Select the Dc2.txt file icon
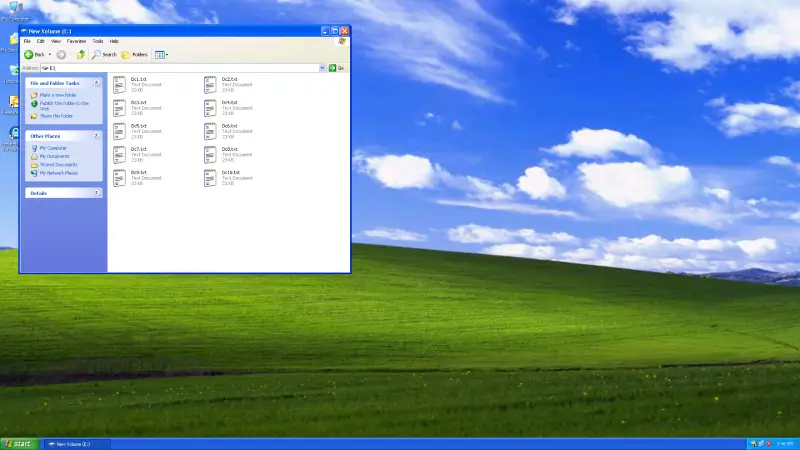 (x=210, y=85)
